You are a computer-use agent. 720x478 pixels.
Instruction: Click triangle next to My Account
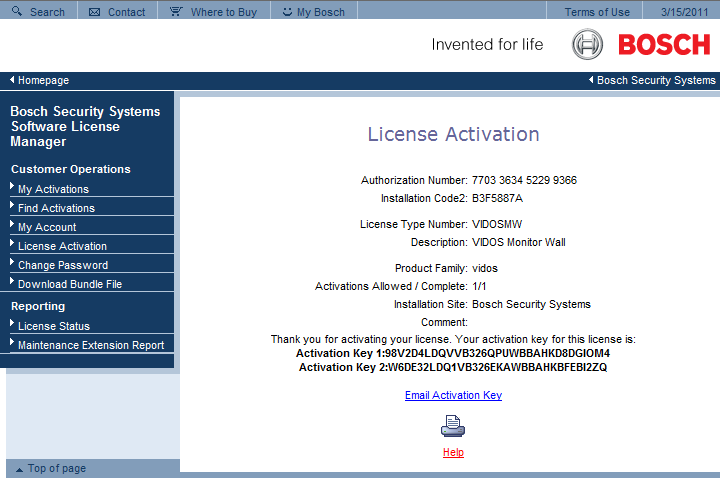(x=12, y=224)
